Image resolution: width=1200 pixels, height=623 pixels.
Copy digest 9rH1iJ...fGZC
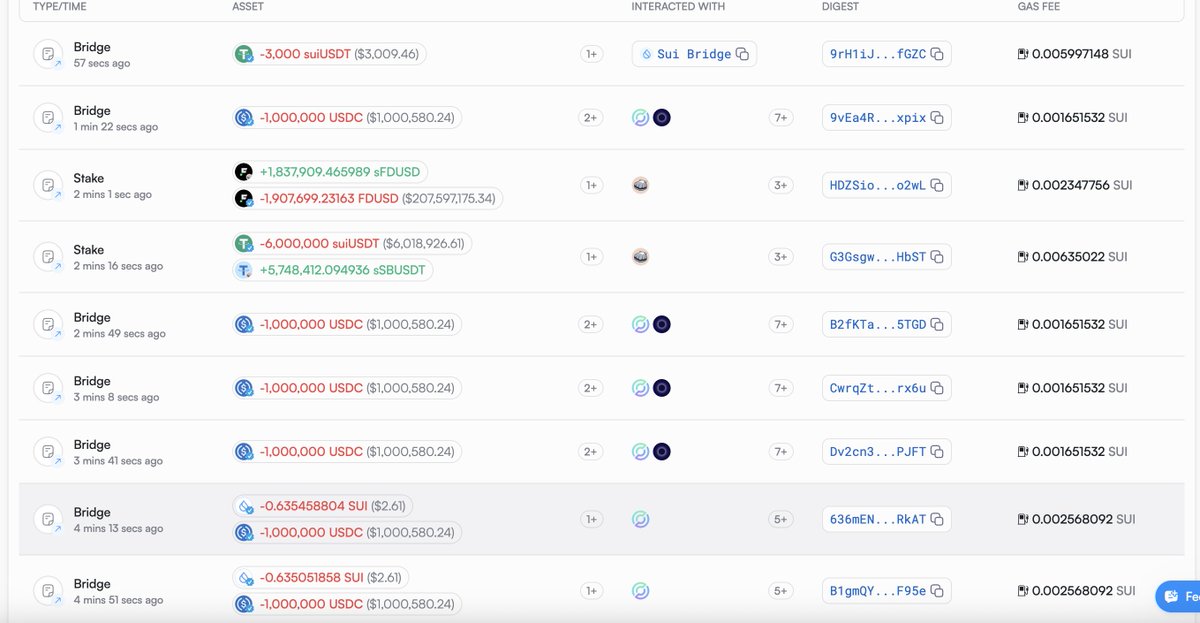[x=937, y=54]
